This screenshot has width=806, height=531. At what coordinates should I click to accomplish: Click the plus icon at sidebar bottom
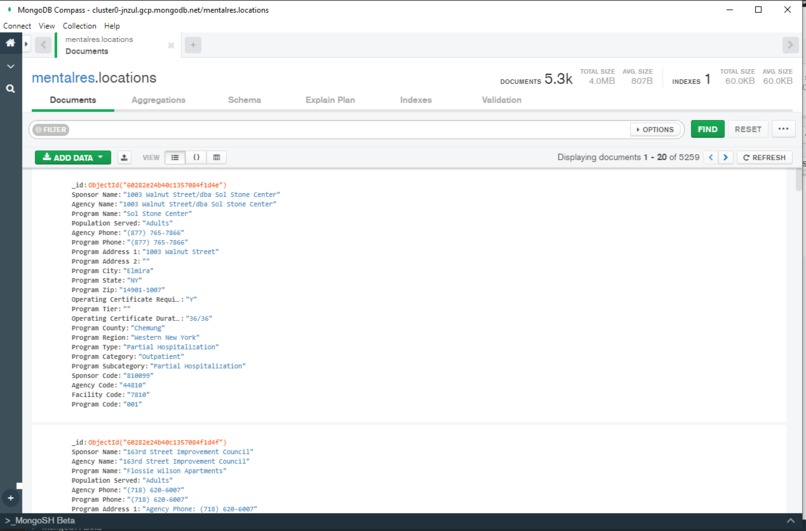click(x=10, y=498)
